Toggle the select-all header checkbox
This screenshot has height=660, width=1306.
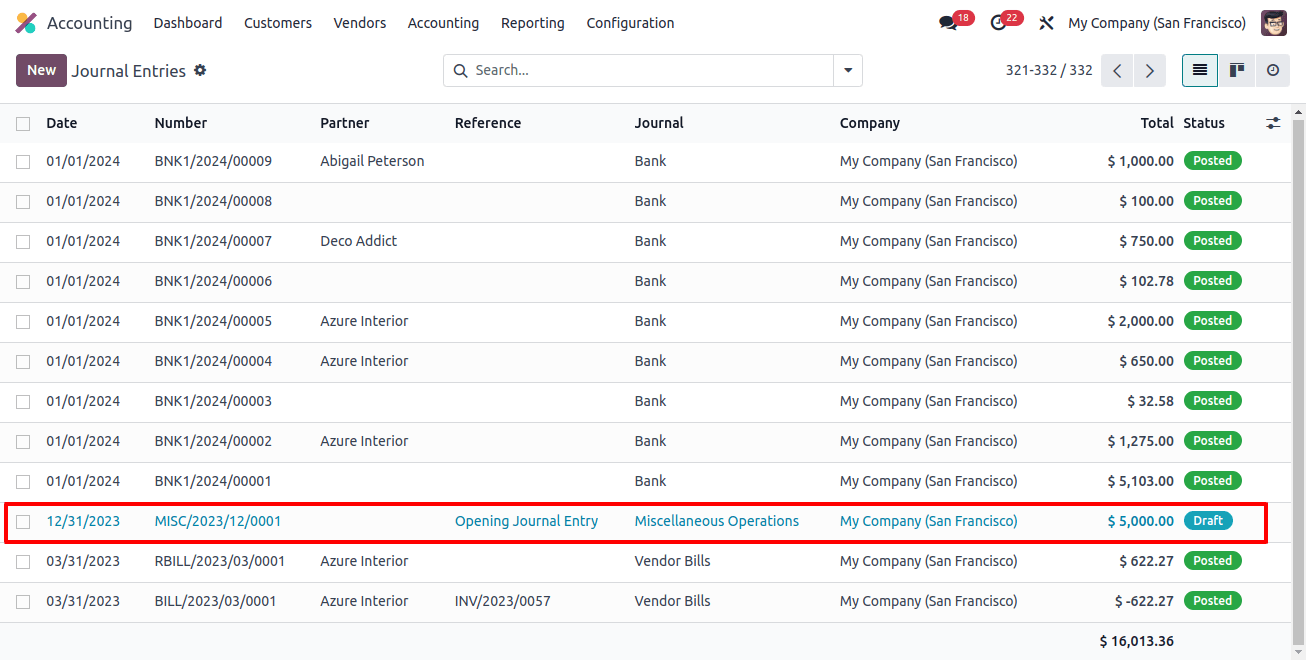23,124
